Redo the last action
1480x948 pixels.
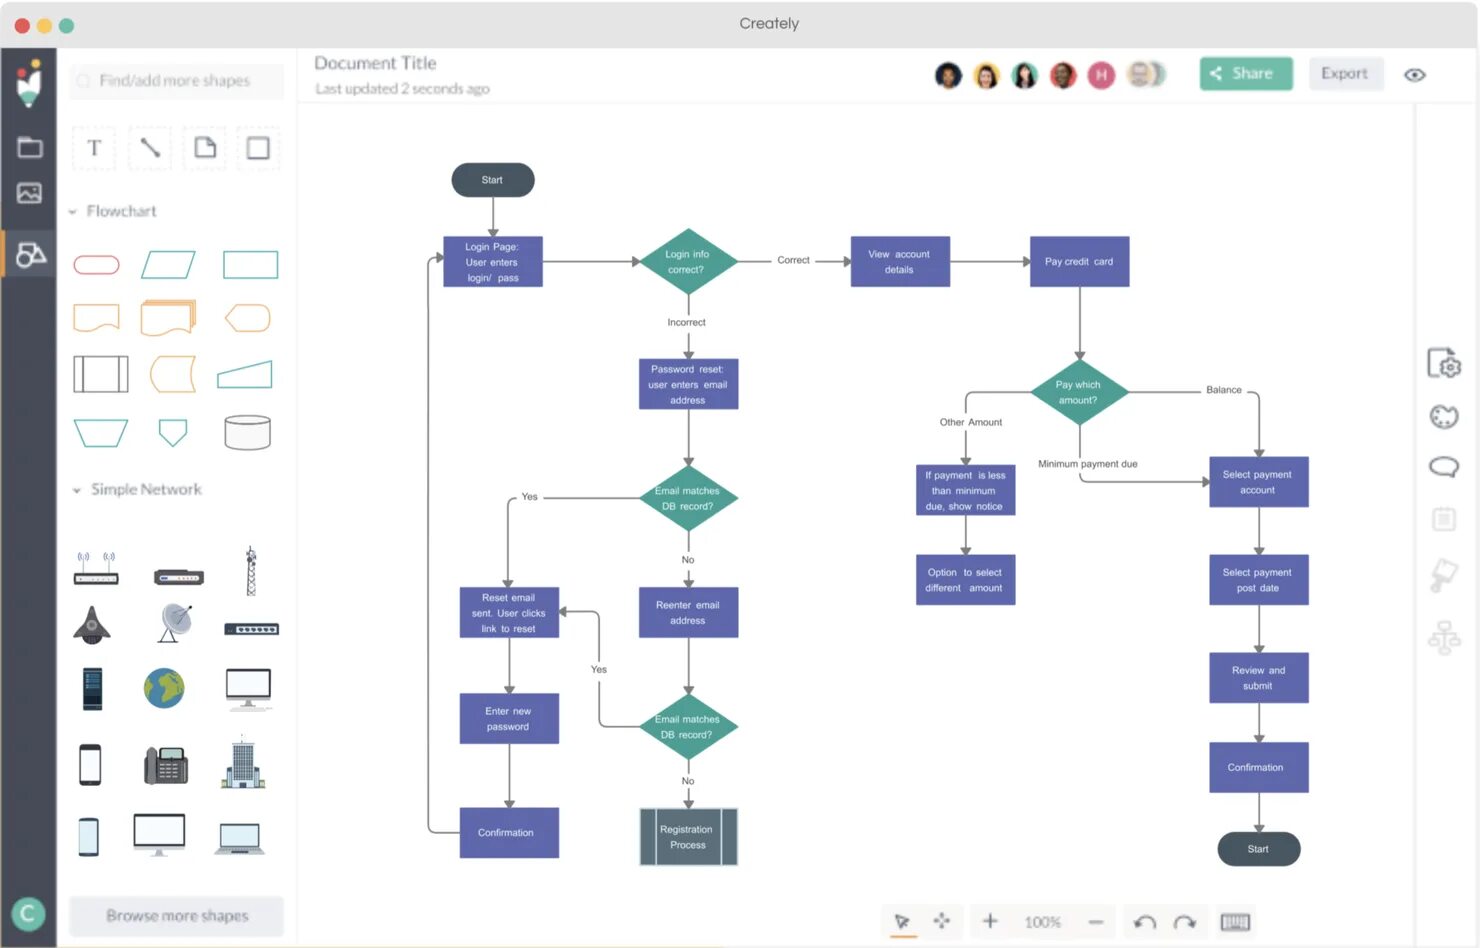pyautogui.click(x=1185, y=922)
